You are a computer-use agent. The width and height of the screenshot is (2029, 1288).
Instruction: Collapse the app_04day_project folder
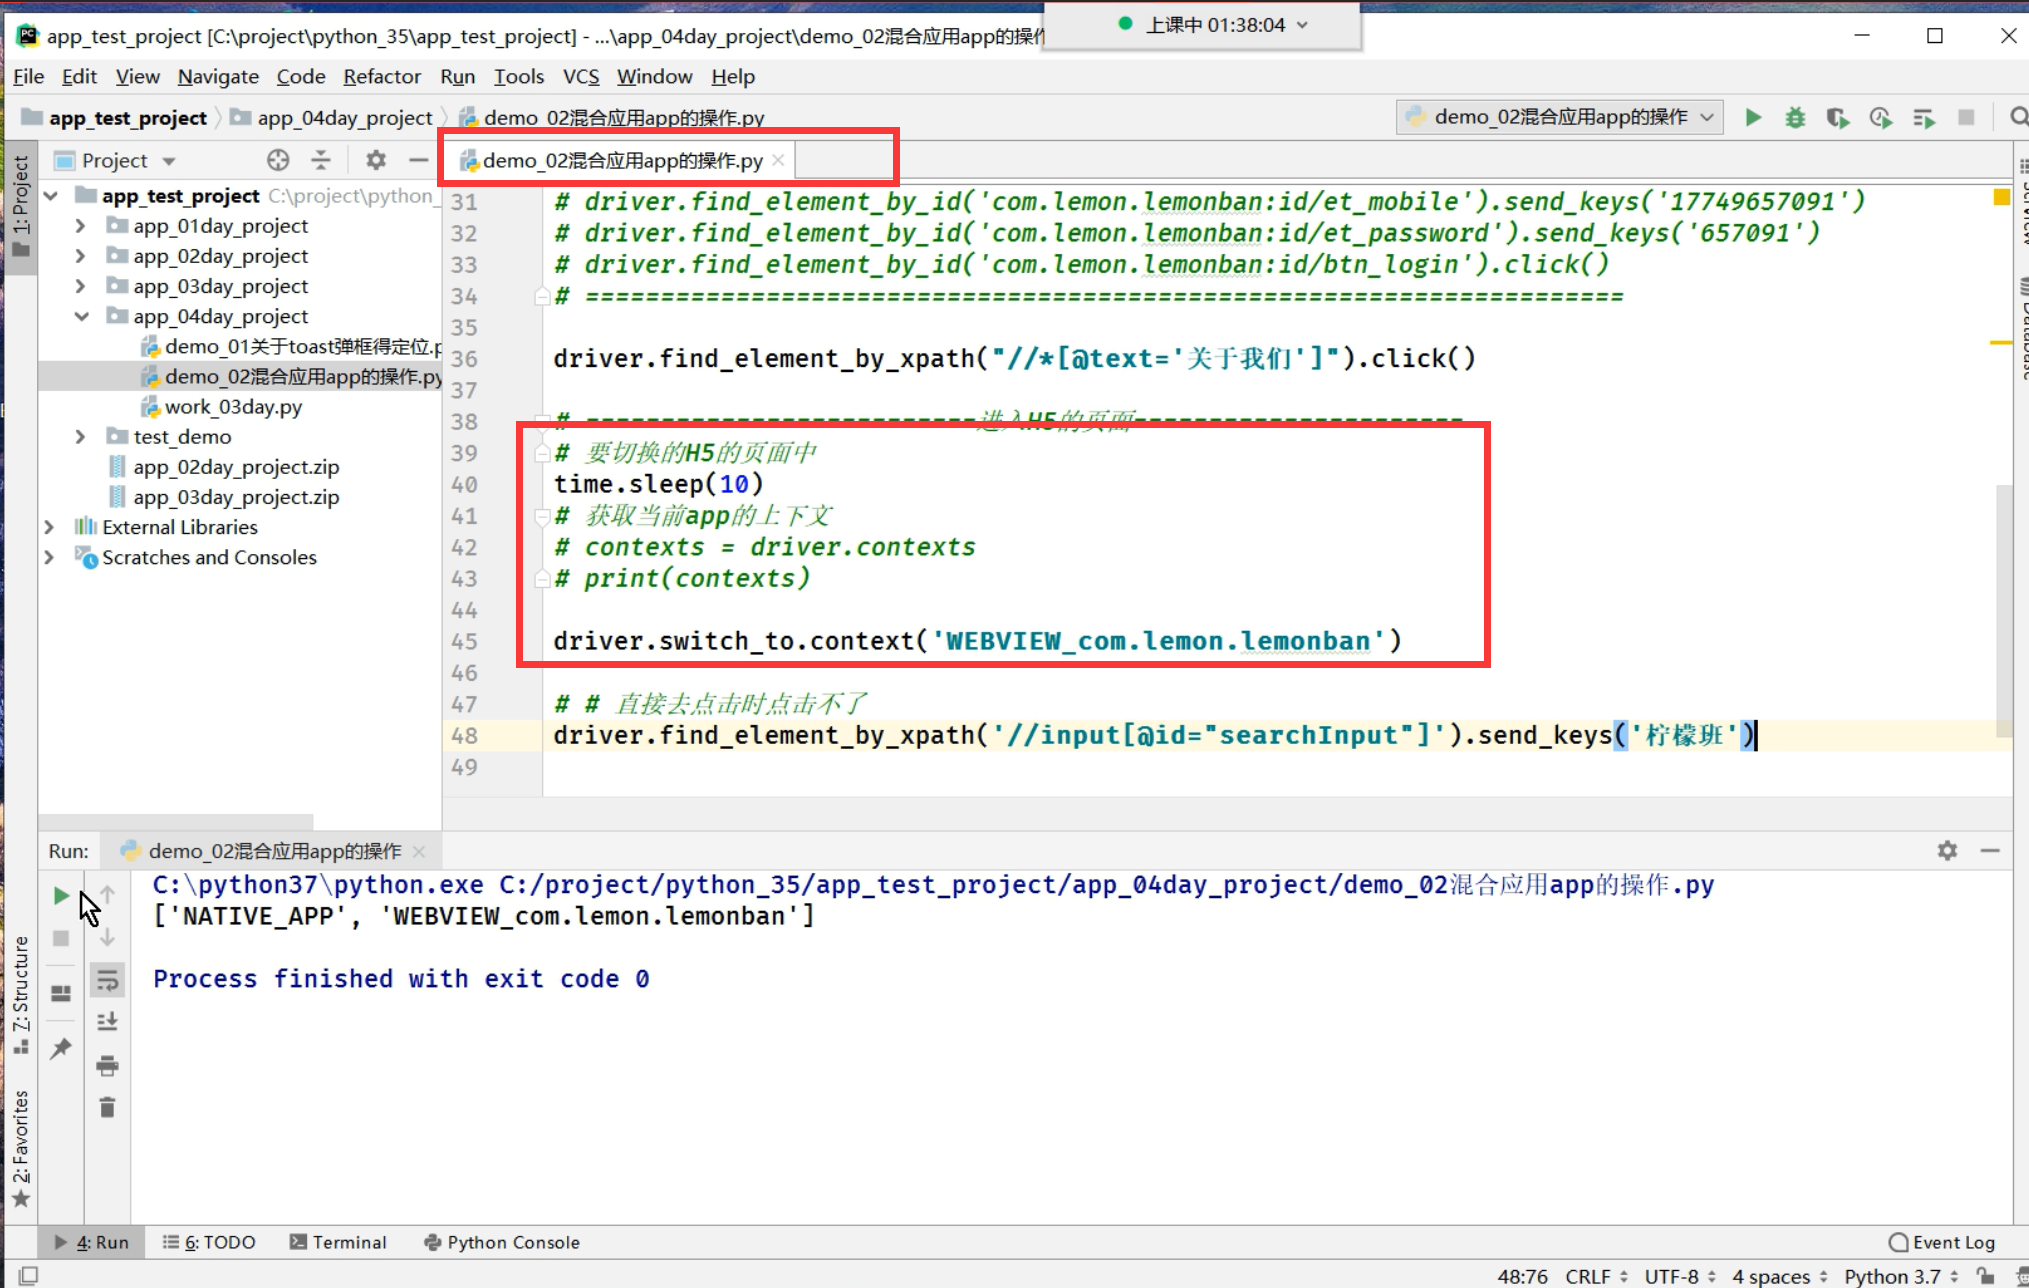click(x=81, y=316)
